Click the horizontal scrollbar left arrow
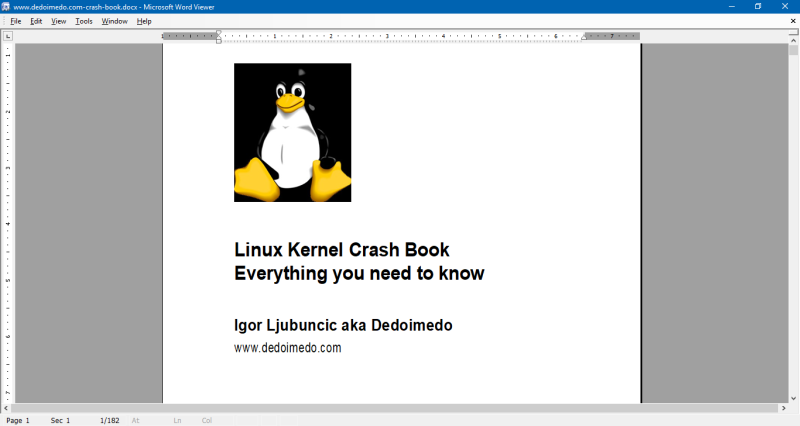The height and width of the screenshot is (426, 800). click(x=5, y=408)
